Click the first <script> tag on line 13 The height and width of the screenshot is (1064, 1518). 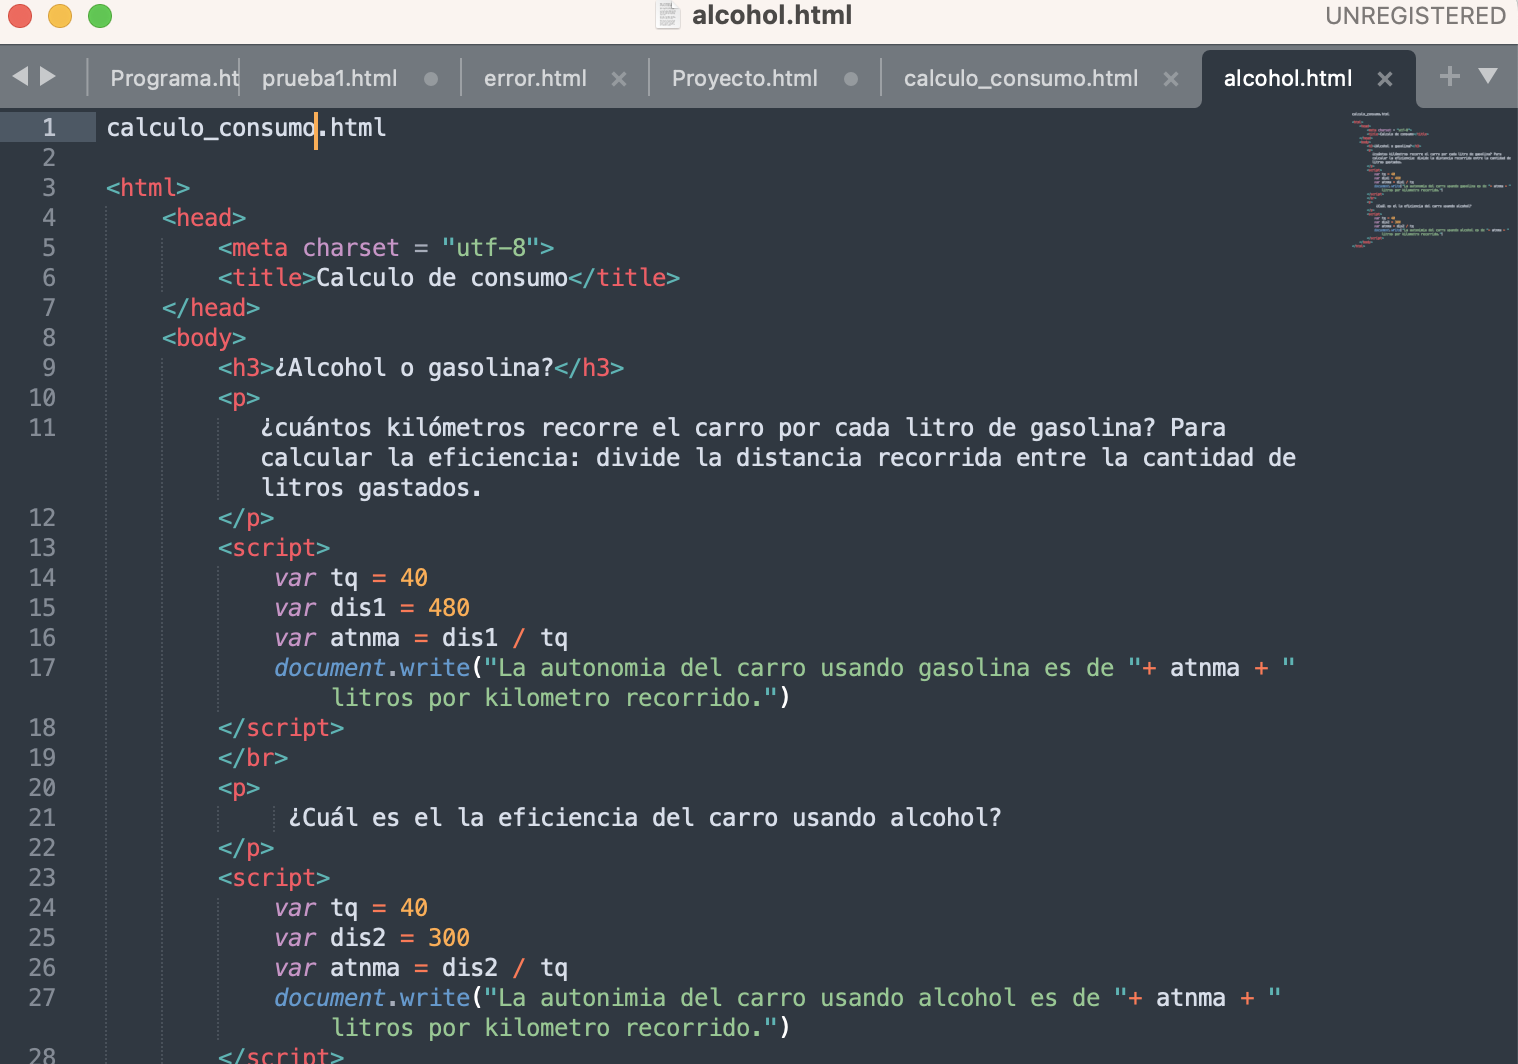274,547
